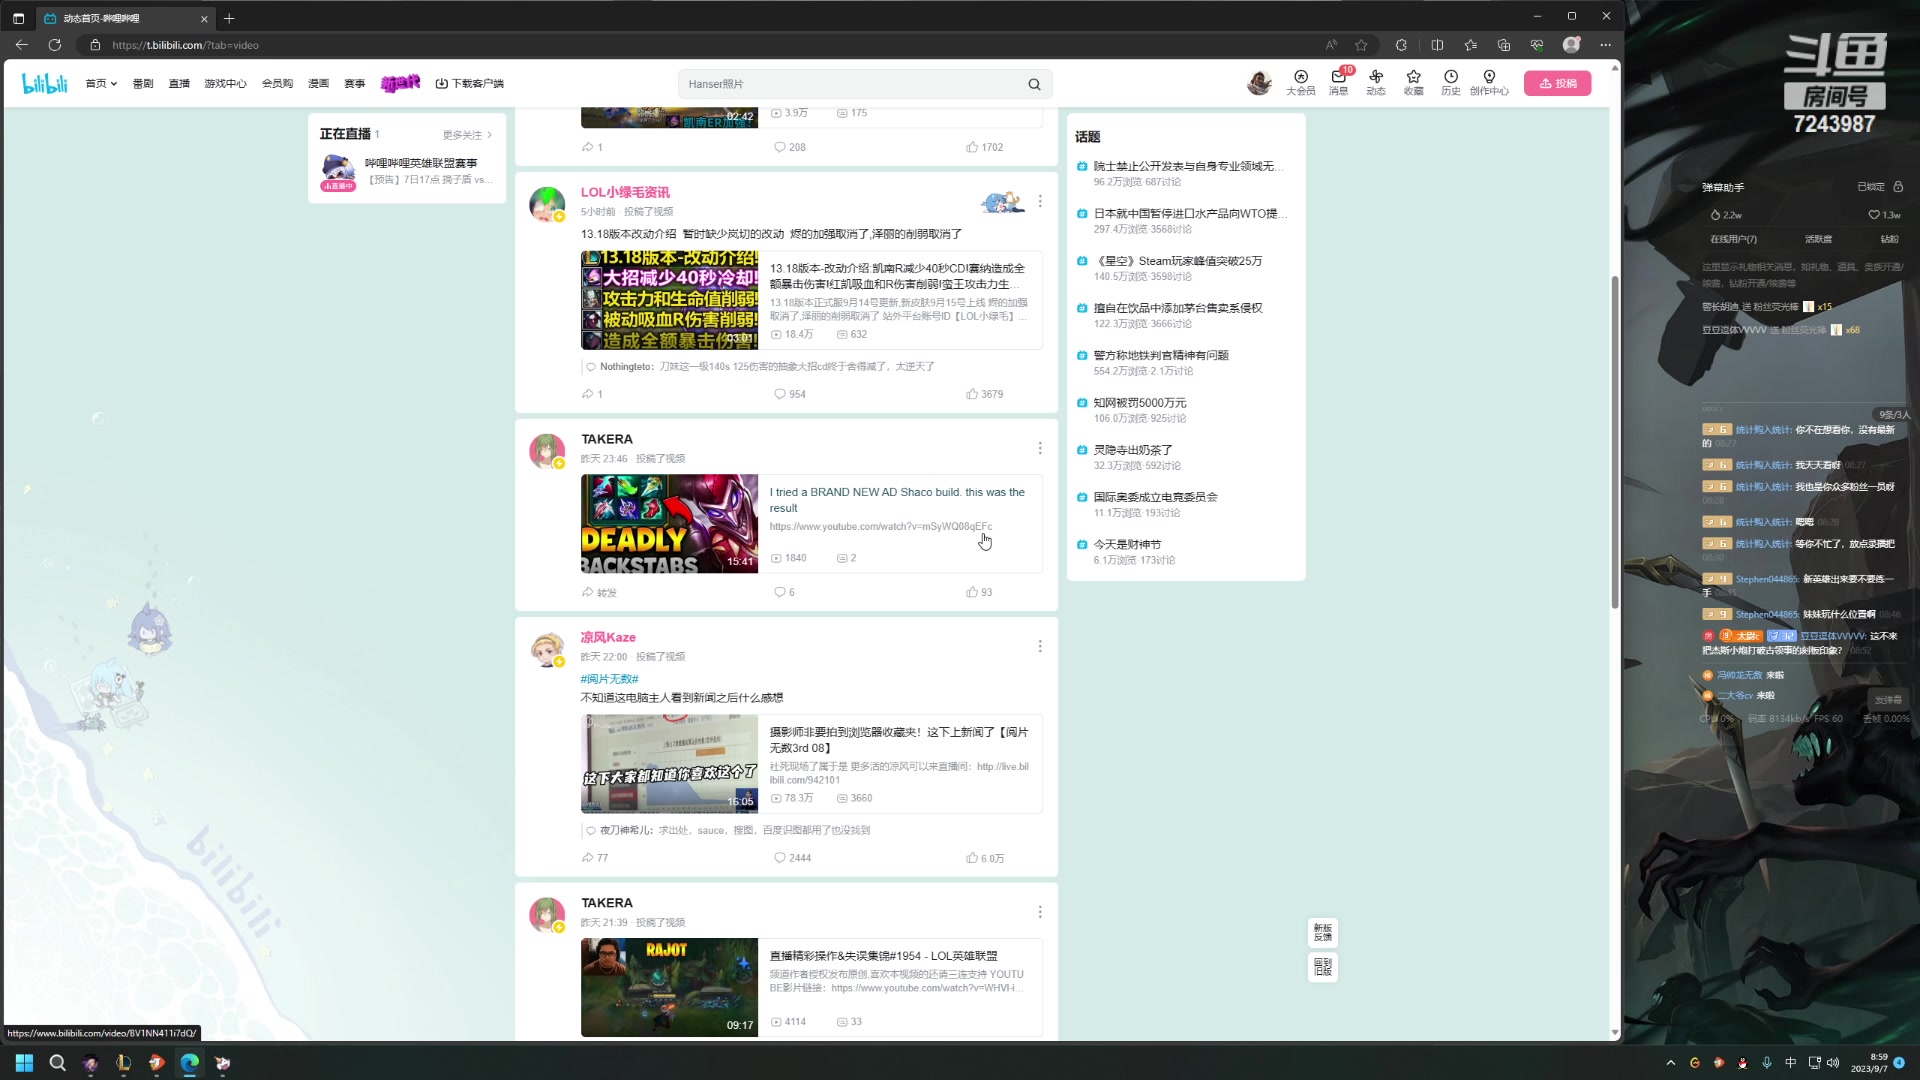Open Windows taskbar search
Screen dimensions: 1920x1080
pyautogui.click(x=57, y=1062)
